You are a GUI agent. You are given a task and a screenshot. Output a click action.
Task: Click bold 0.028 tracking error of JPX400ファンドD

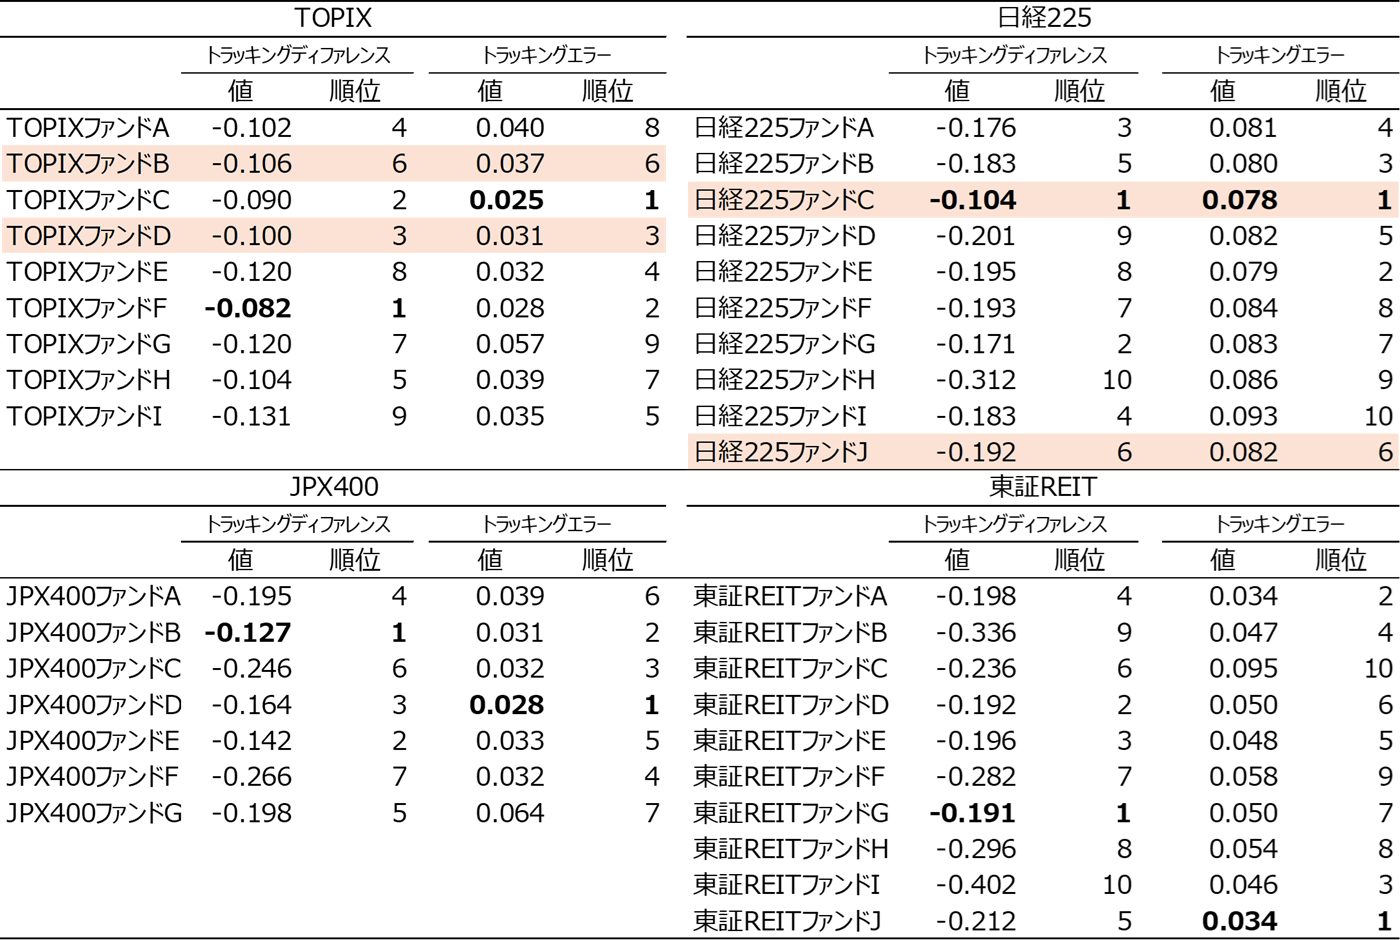click(x=507, y=705)
